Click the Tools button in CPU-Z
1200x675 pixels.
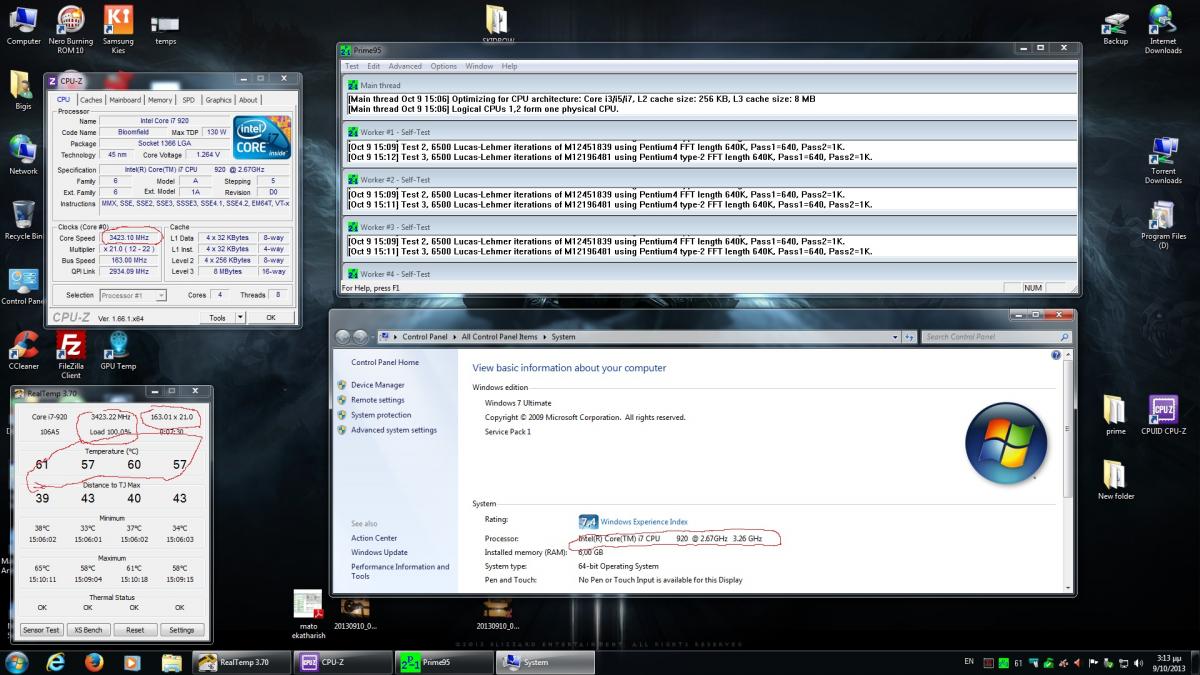217,317
